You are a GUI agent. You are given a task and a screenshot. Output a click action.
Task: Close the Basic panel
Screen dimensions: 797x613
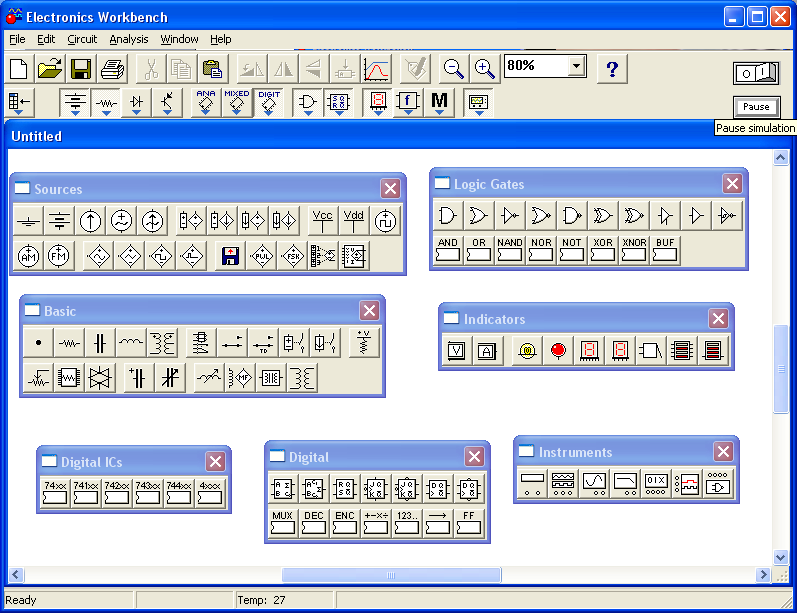pyautogui.click(x=370, y=311)
